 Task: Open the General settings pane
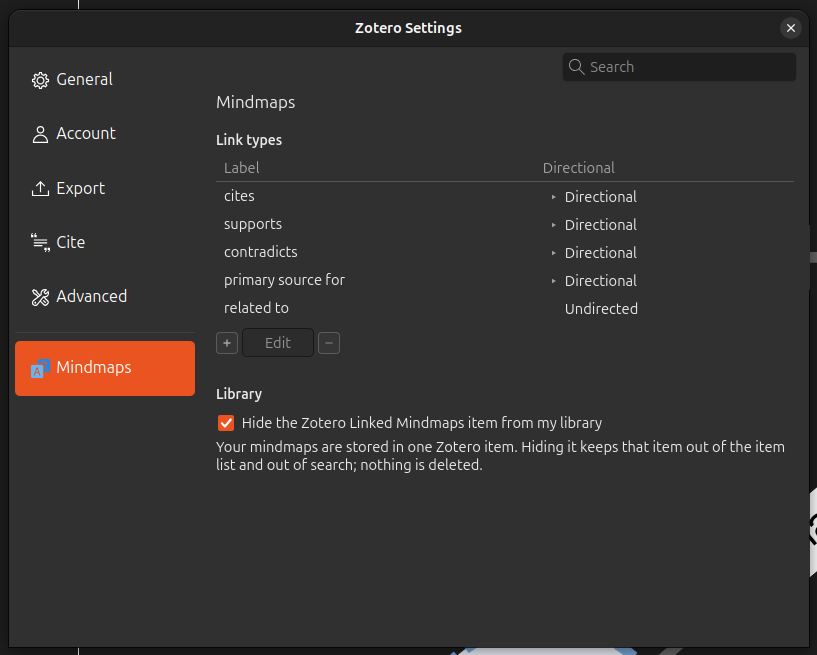coord(105,80)
